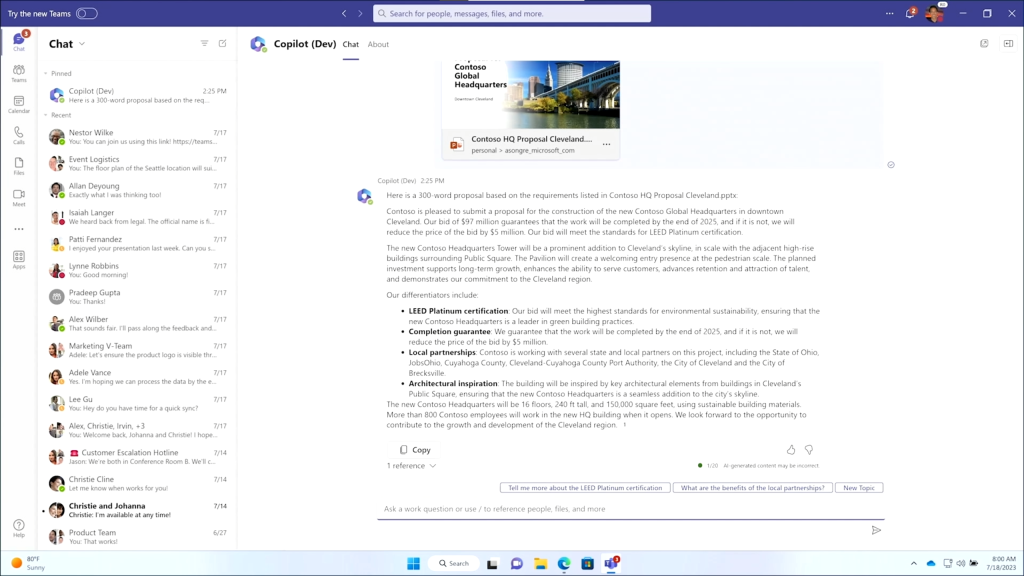Click the Contoso Global Headquarters slide thumbnail
This screenshot has width=1024, height=576.
(x=531, y=95)
